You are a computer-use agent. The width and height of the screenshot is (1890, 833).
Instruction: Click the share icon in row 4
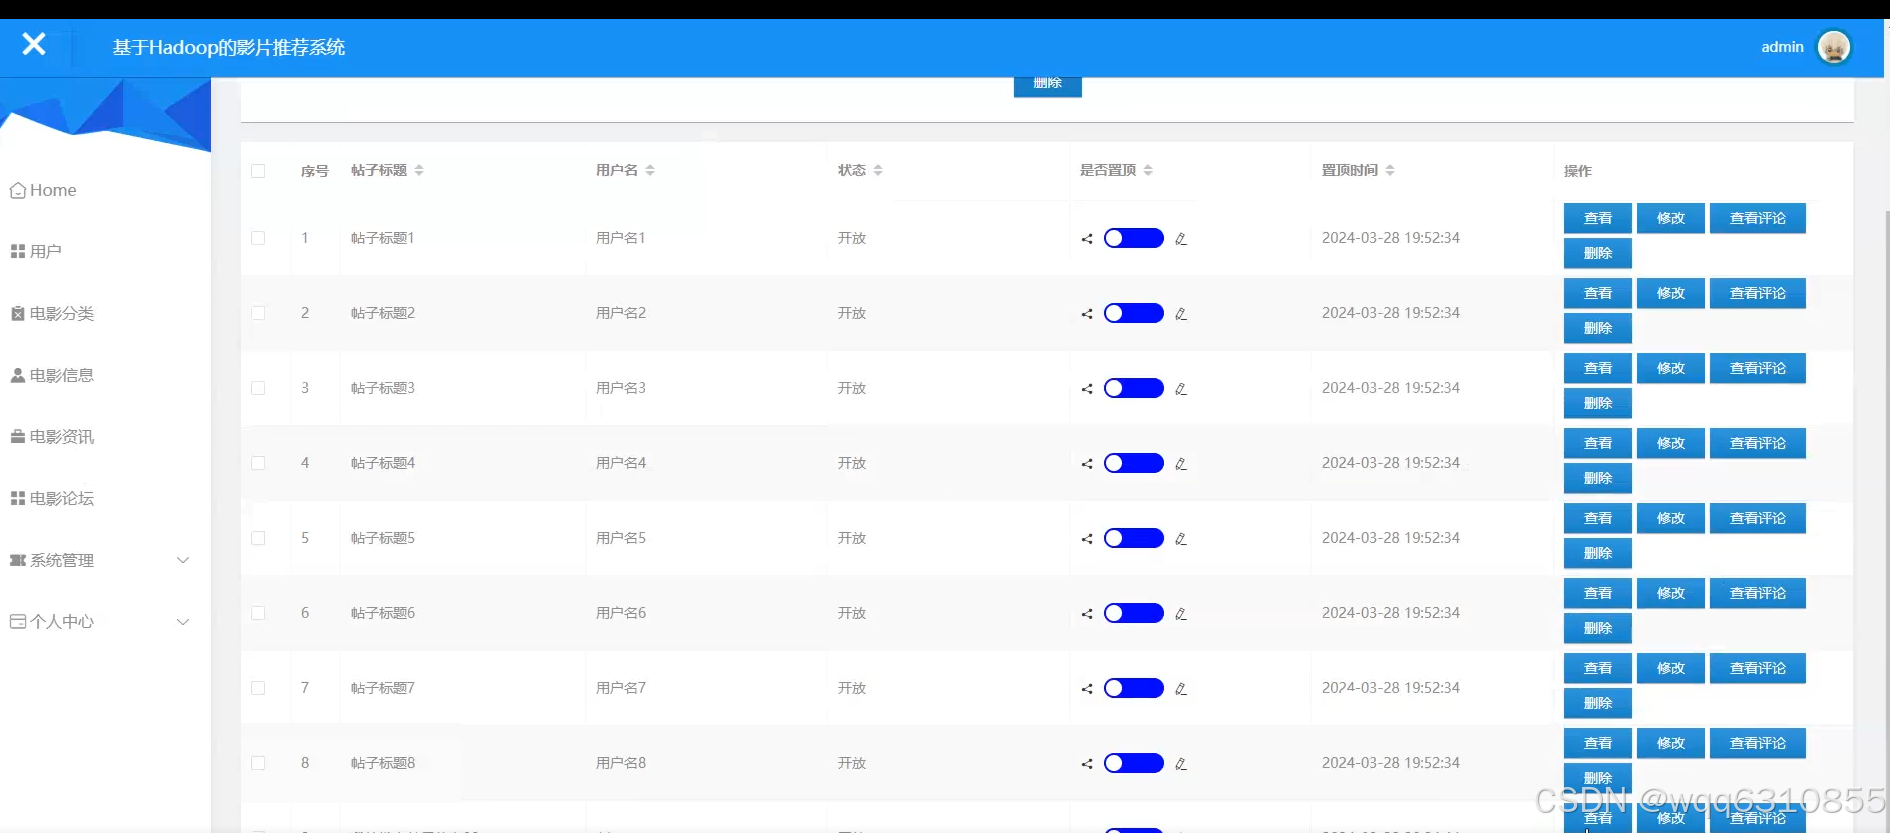(x=1087, y=464)
